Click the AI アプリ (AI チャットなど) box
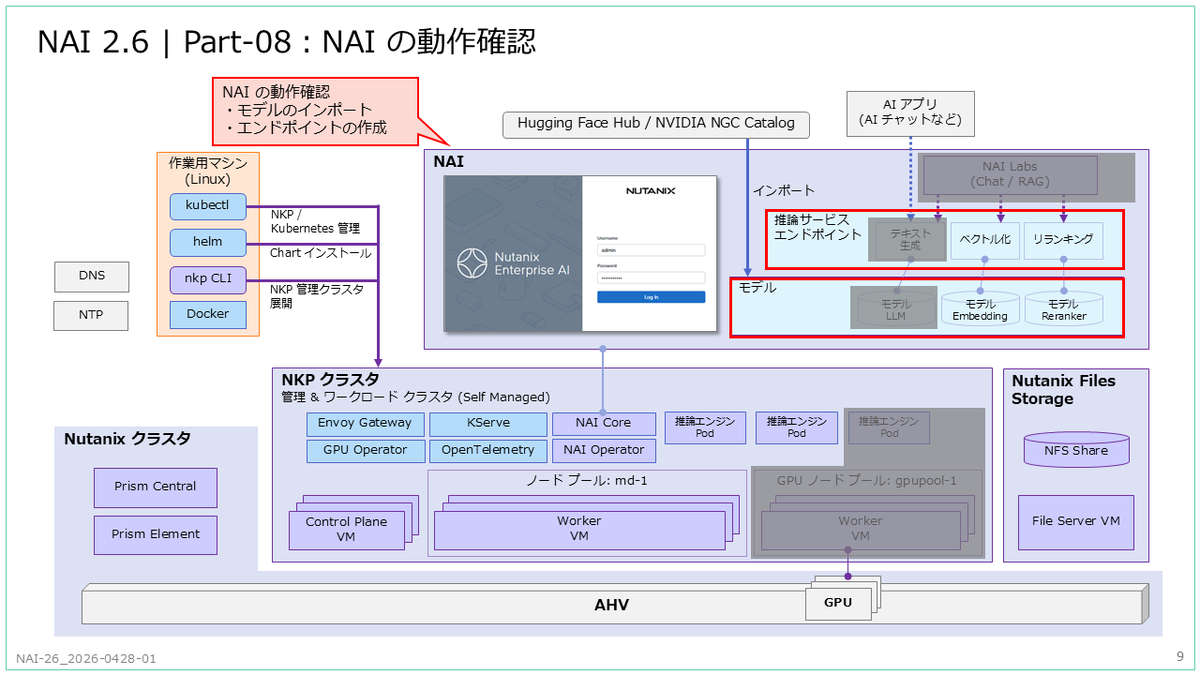1200x675 pixels. [x=910, y=112]
